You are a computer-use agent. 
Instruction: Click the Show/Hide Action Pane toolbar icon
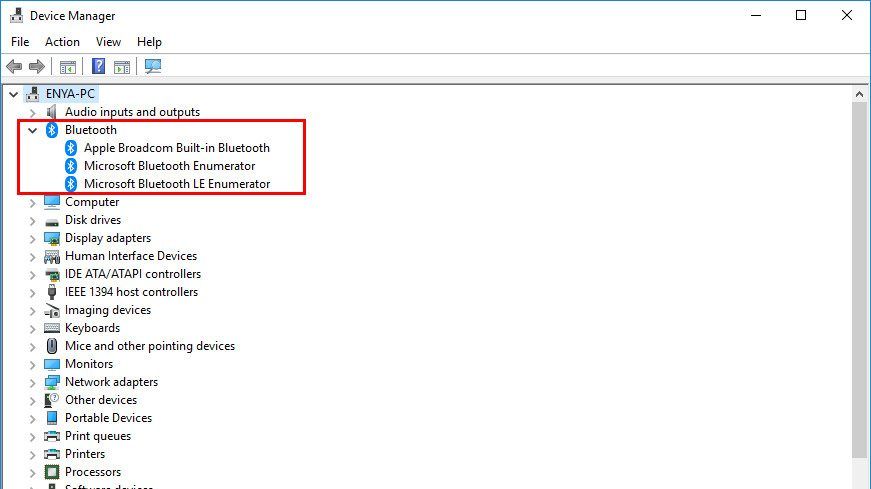[122, 67]
